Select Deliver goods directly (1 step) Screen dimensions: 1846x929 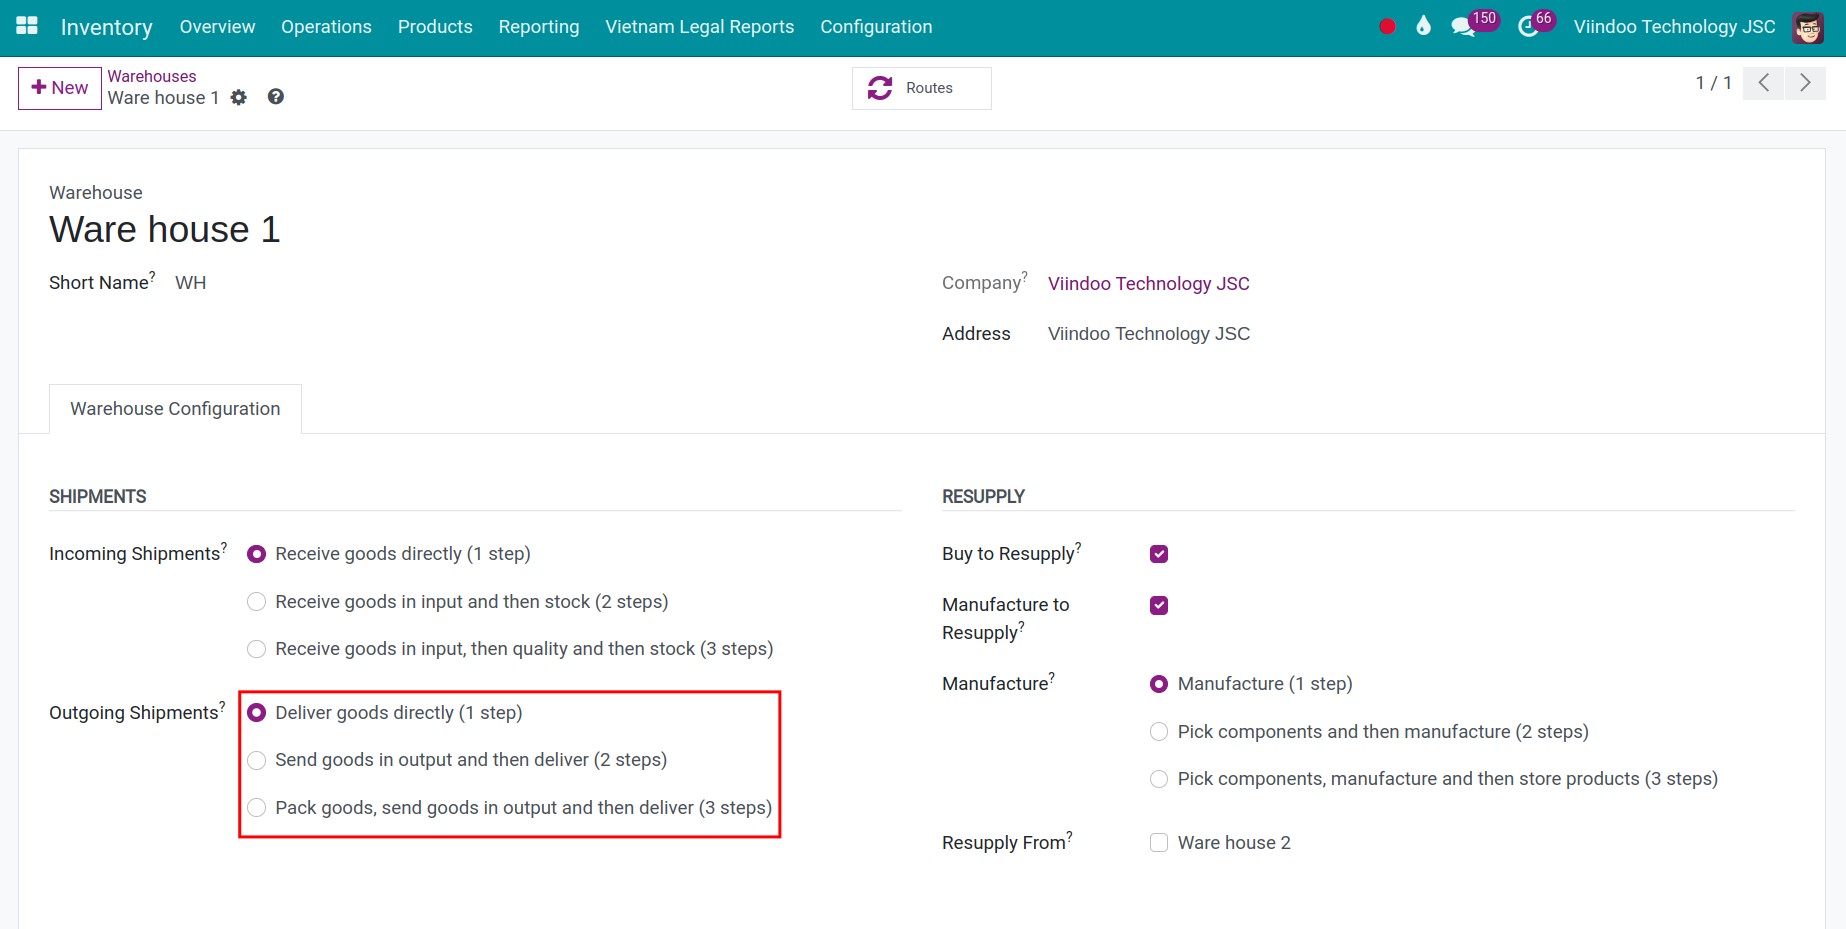[257, 713]
